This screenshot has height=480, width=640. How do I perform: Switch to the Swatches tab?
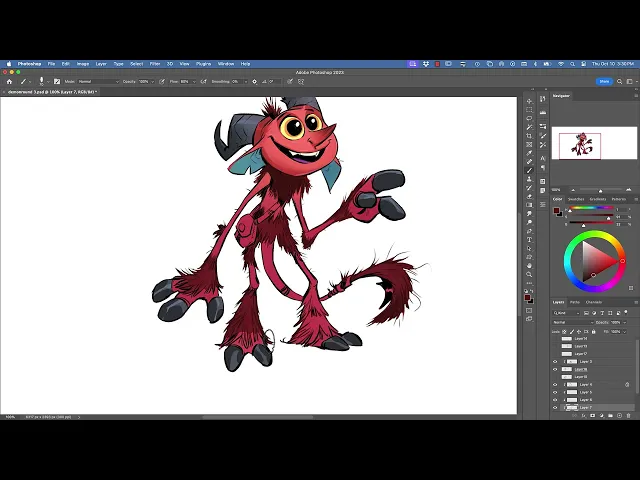coord(576,199)
